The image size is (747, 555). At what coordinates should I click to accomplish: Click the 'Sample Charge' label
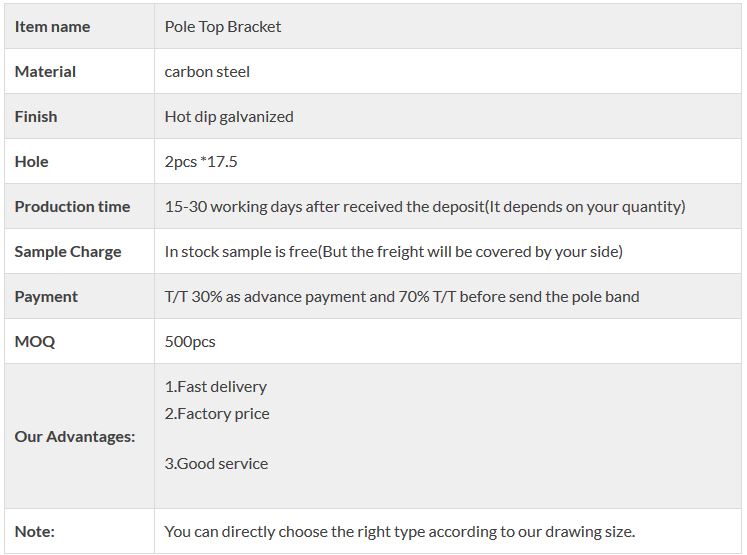[68, 252]
